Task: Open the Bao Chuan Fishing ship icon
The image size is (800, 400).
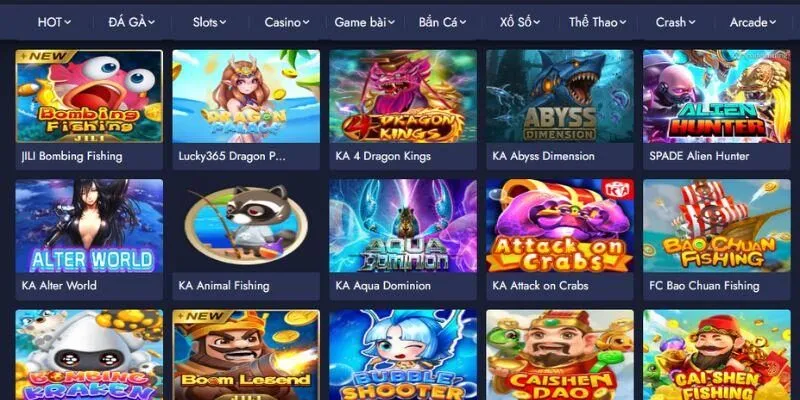Action: click(x=717, y=226)
